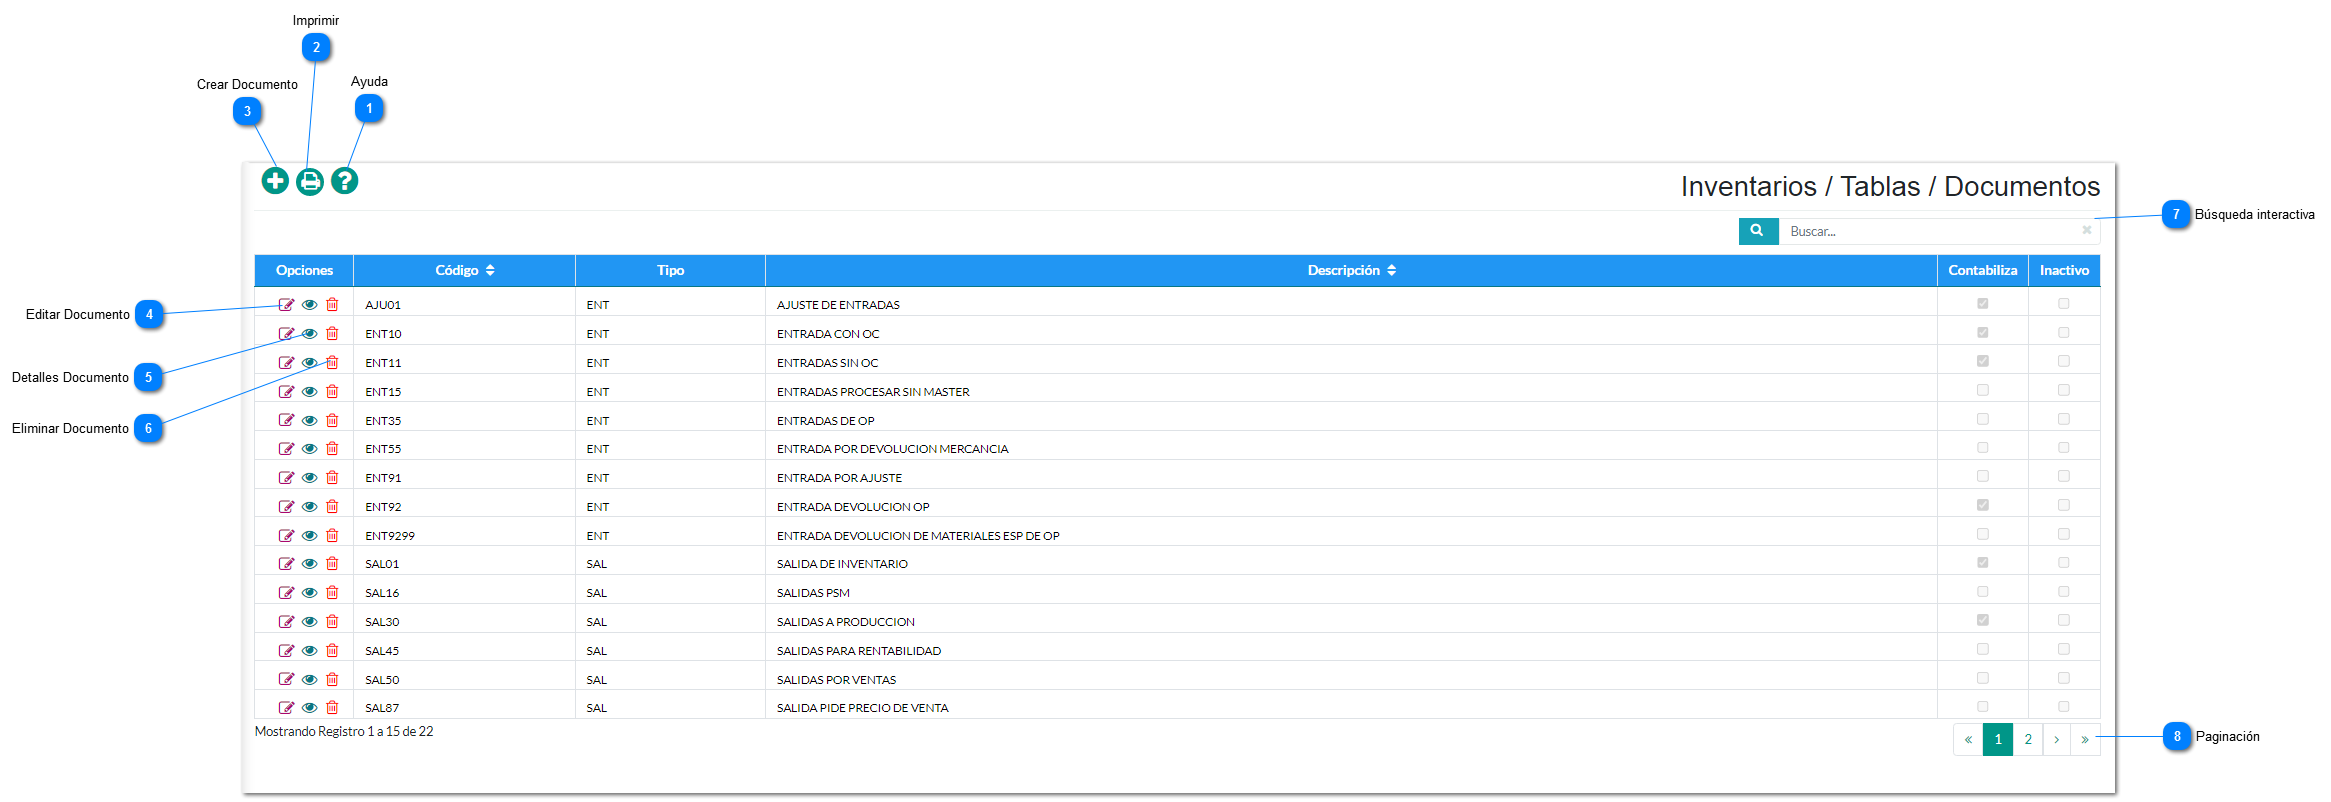2331x802 pixels.
Task: Click 'Mostrando Registro 1 a 15 de 22' text
Action: tap(344, 732)
